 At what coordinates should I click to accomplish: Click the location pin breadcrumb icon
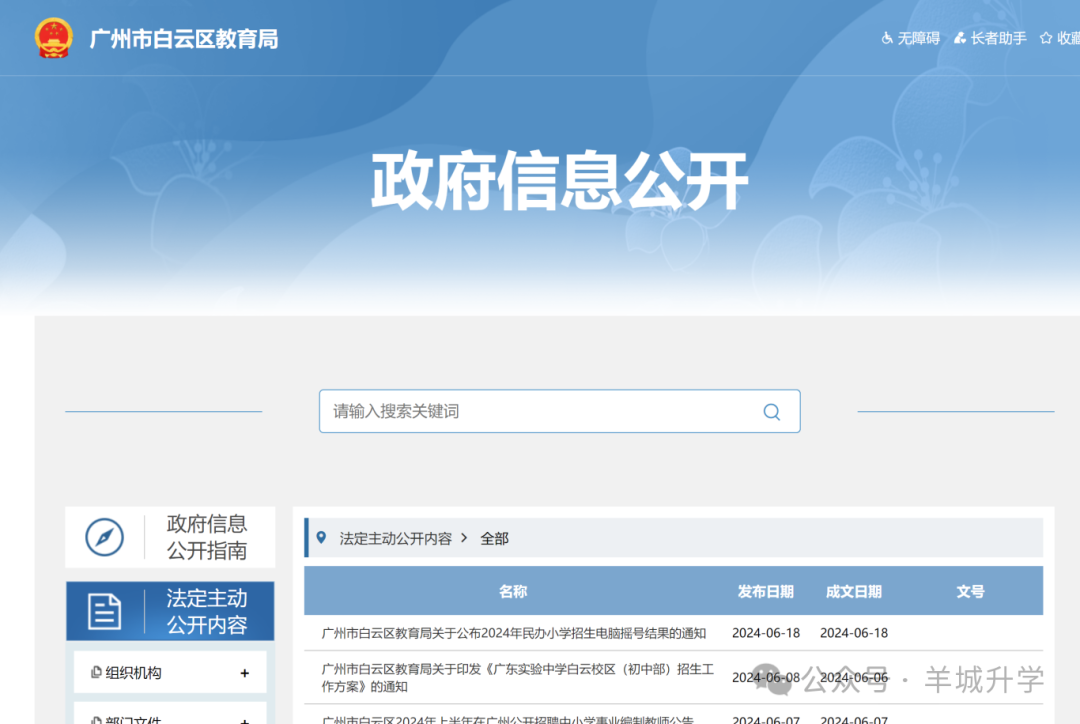click(321, 537)
